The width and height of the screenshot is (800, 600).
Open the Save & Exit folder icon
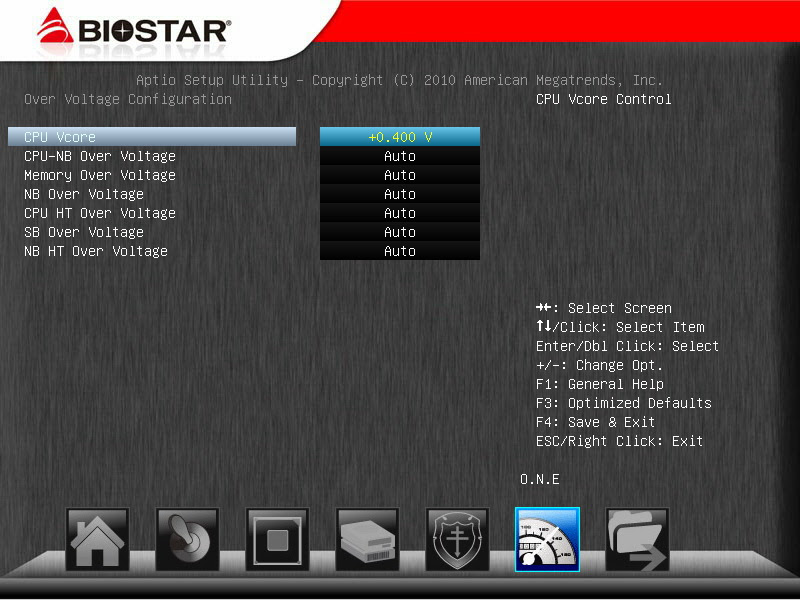pyautogui.click(x=637, y=539)
